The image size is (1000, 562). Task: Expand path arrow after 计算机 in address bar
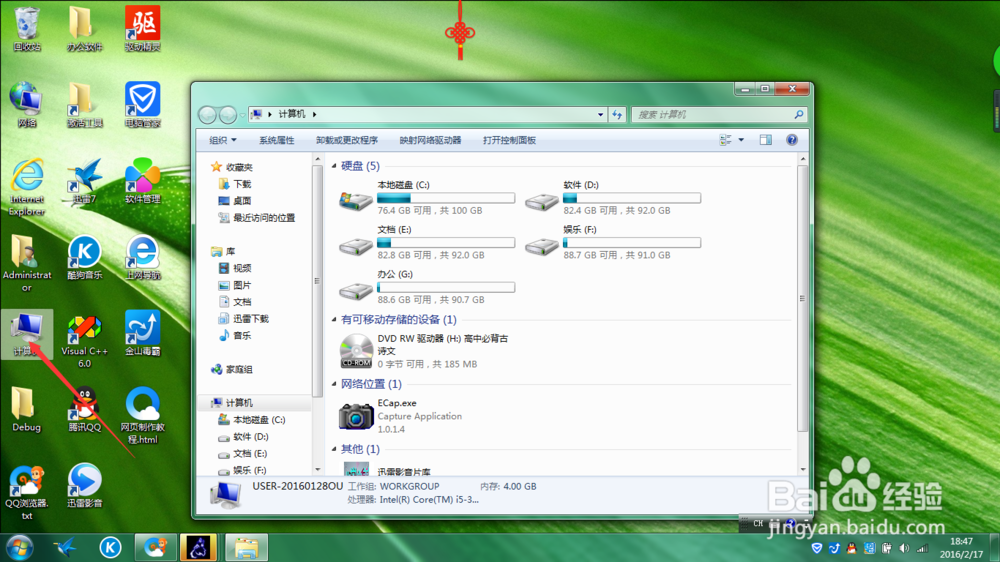click(x=314, y=114)
